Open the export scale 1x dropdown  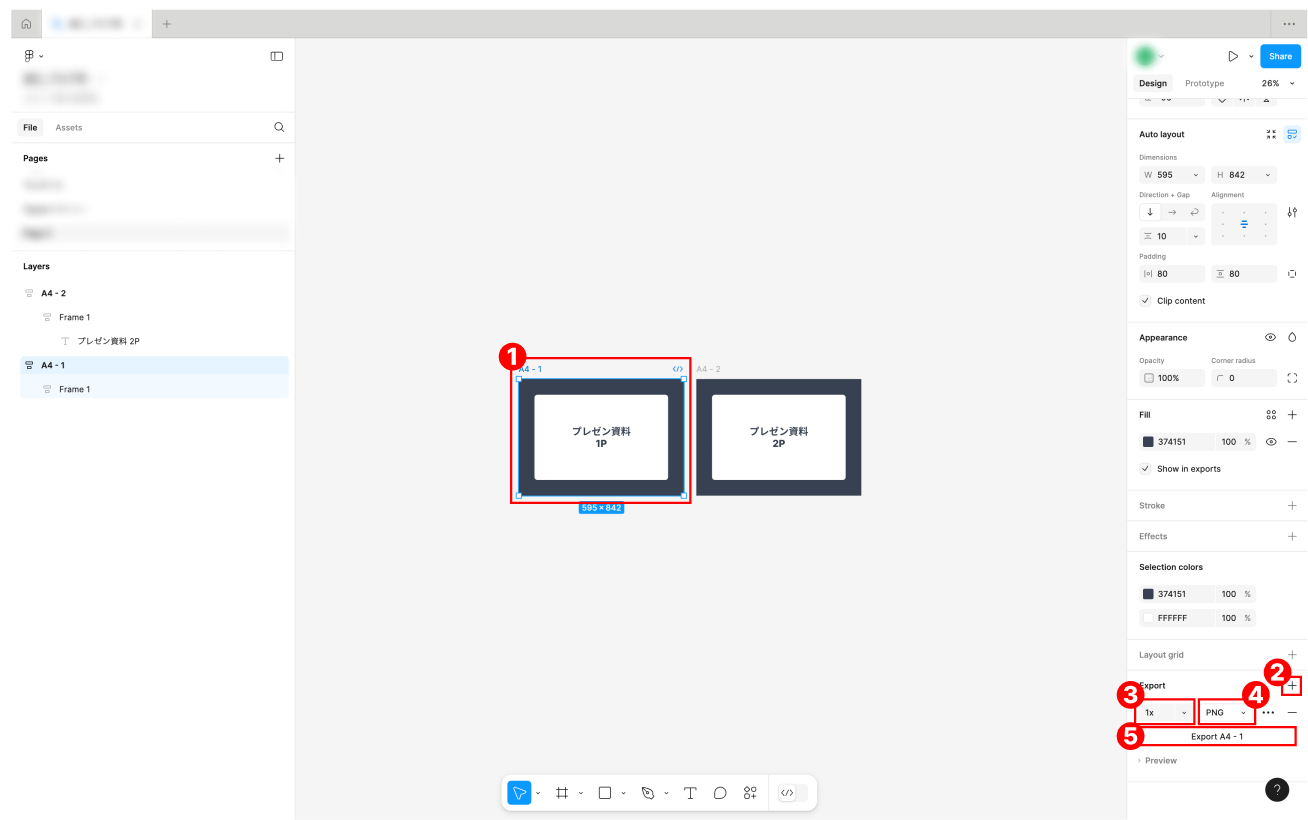click(1166, 713)
